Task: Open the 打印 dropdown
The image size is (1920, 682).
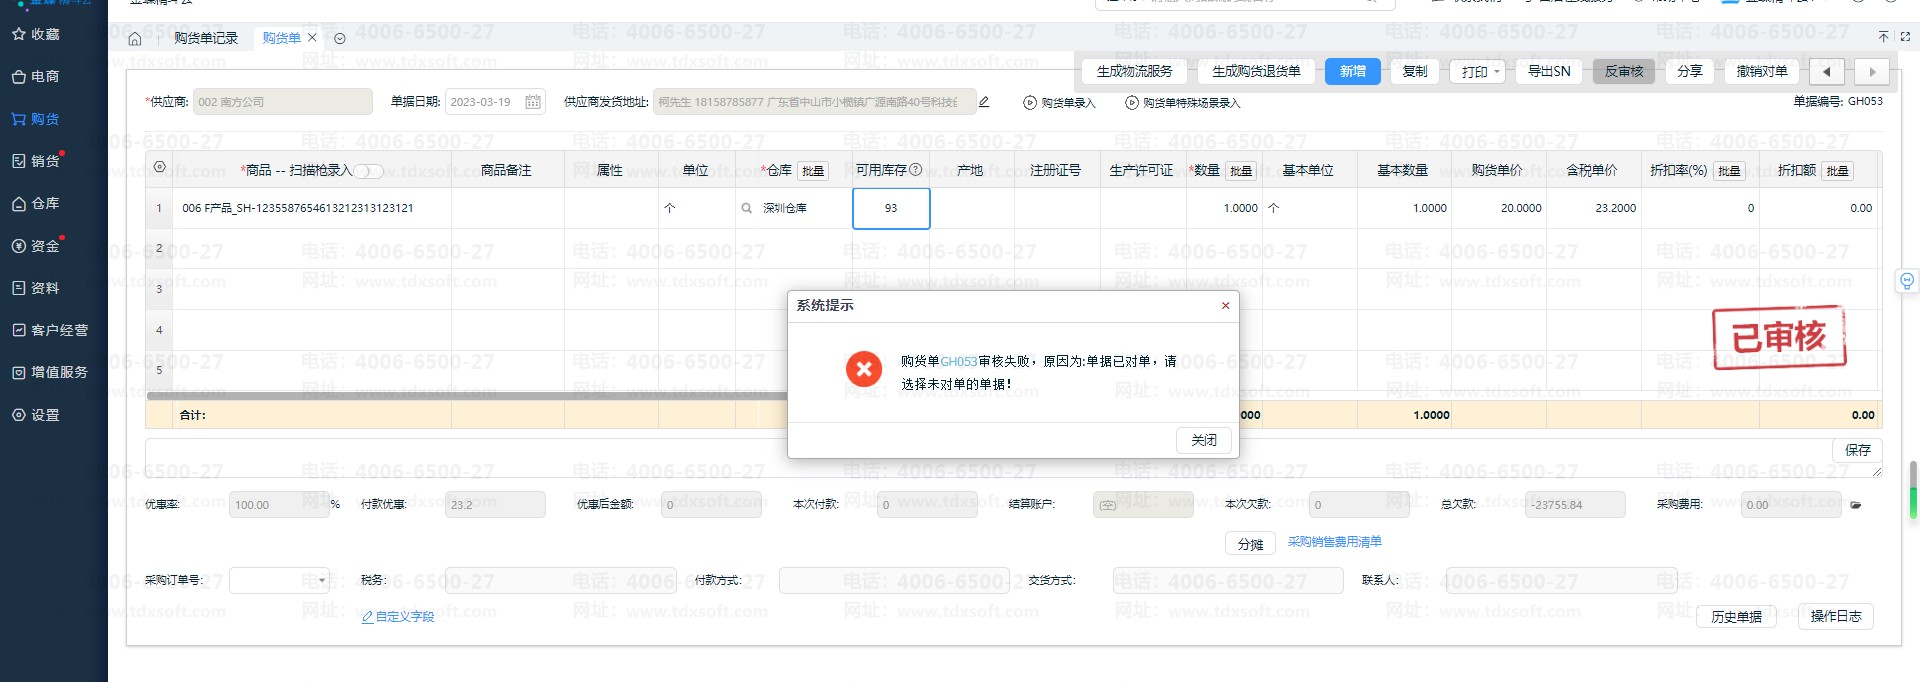Action: tap(1477, 72)
